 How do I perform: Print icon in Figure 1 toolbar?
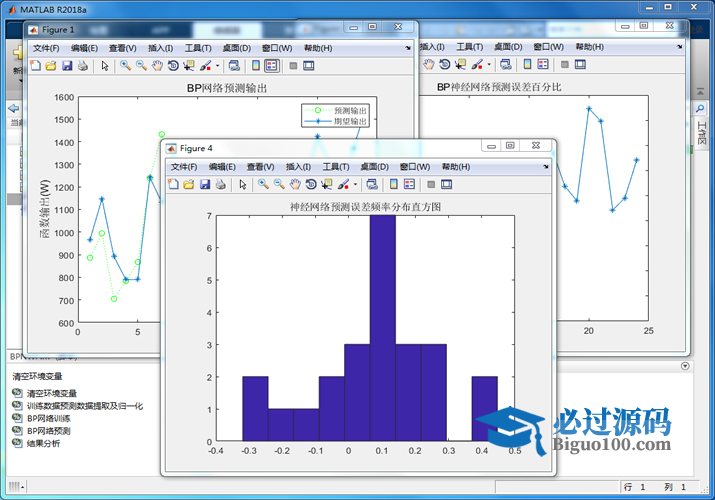click(x=83, y=66)
